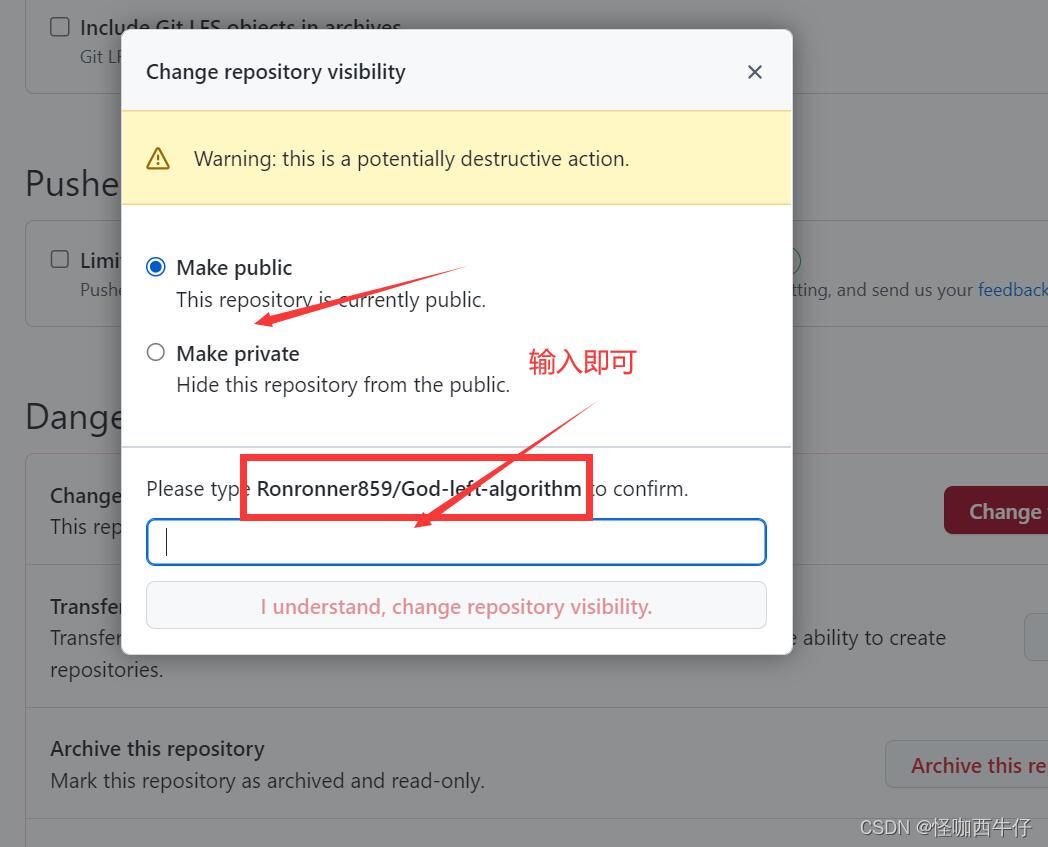Image resolution: width=1048 pixels, height=847 pixels.
Task: Focus the repository name confirmation field
Action: point(456,542)
